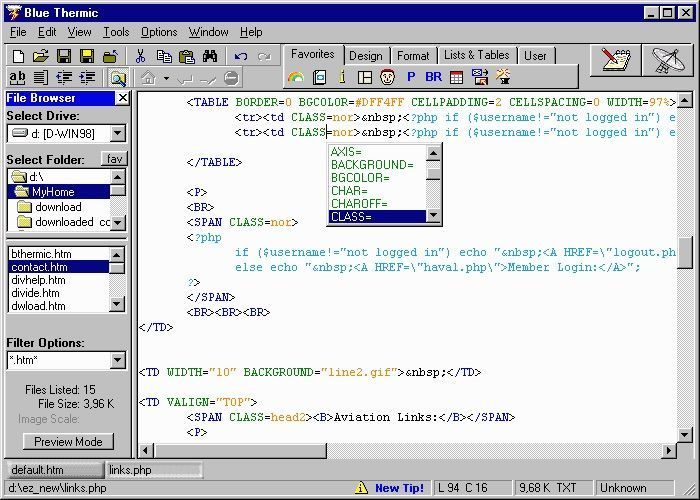The image size is (700, 500).
Task: Open the Edit menu
Action: 47,32
